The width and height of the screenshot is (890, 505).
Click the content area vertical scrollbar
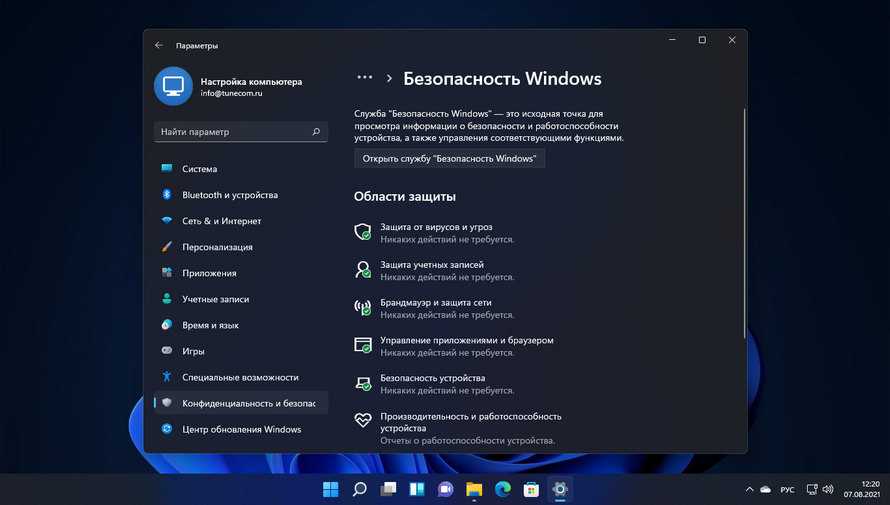click(x=744, y=220)
